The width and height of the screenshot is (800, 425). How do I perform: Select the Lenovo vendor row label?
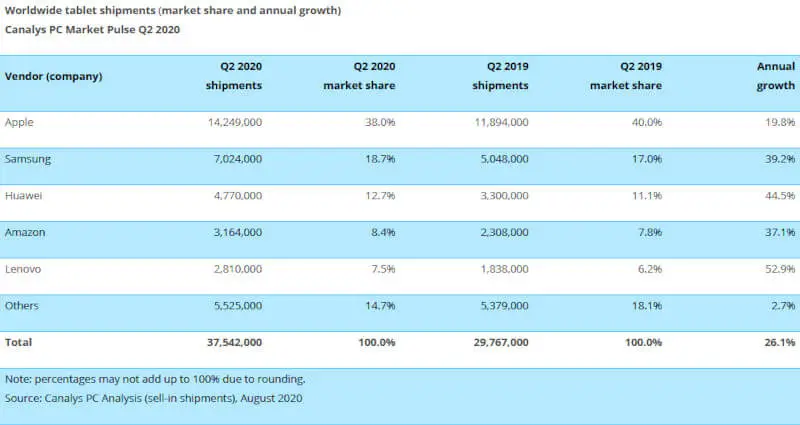[24, 269]
